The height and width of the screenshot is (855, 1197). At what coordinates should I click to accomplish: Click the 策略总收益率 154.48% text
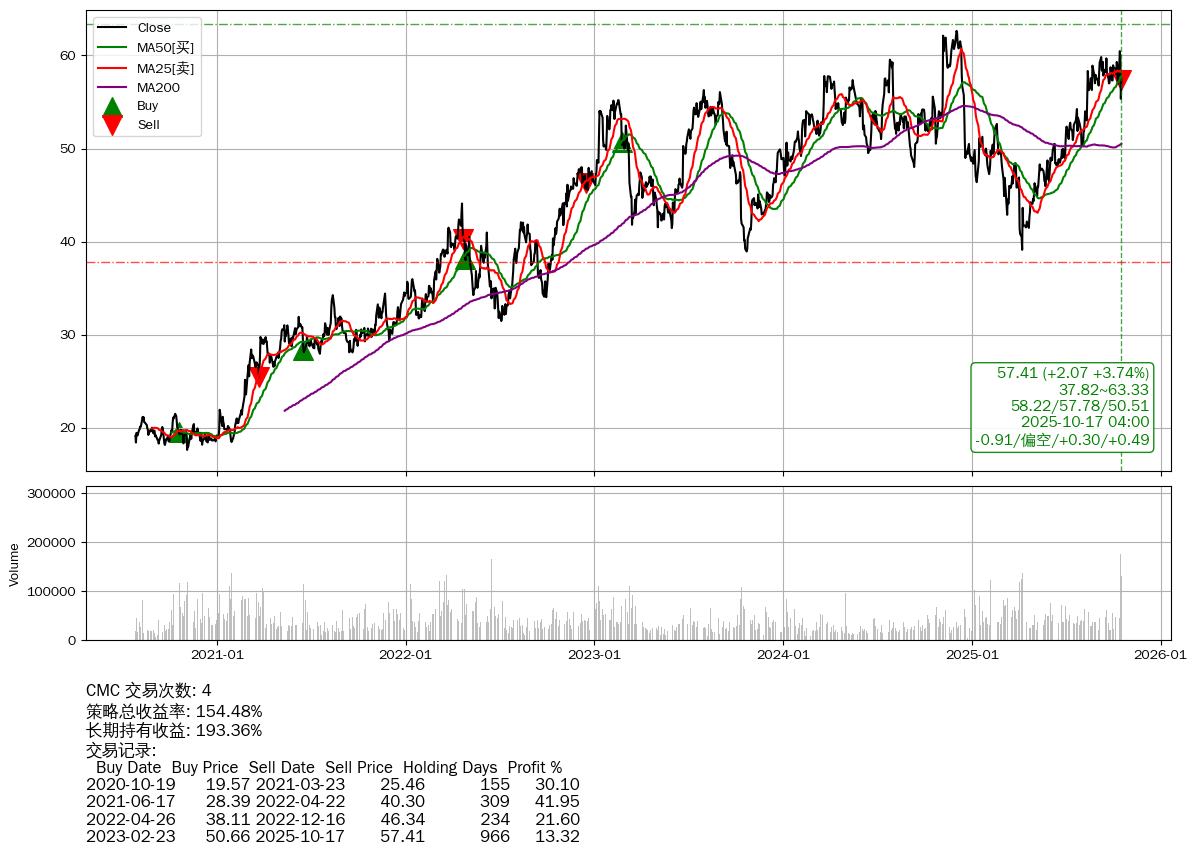pos(174,711)
